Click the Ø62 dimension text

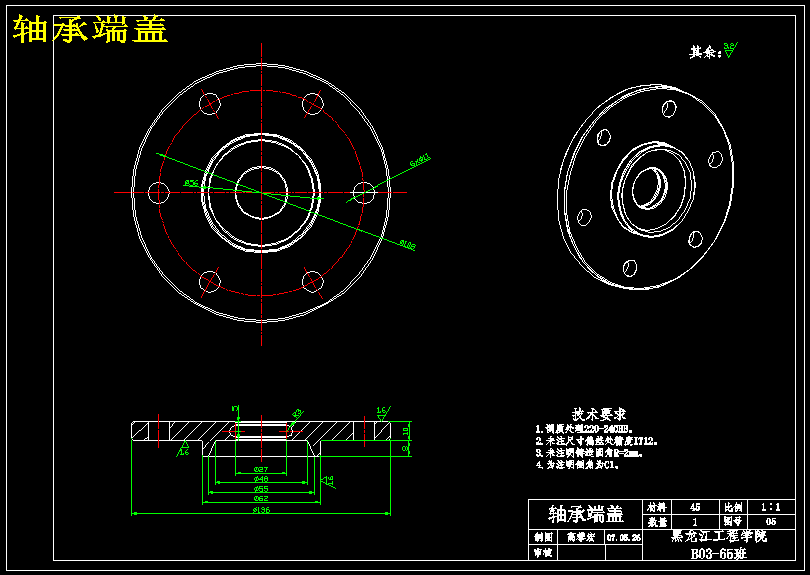261,499
